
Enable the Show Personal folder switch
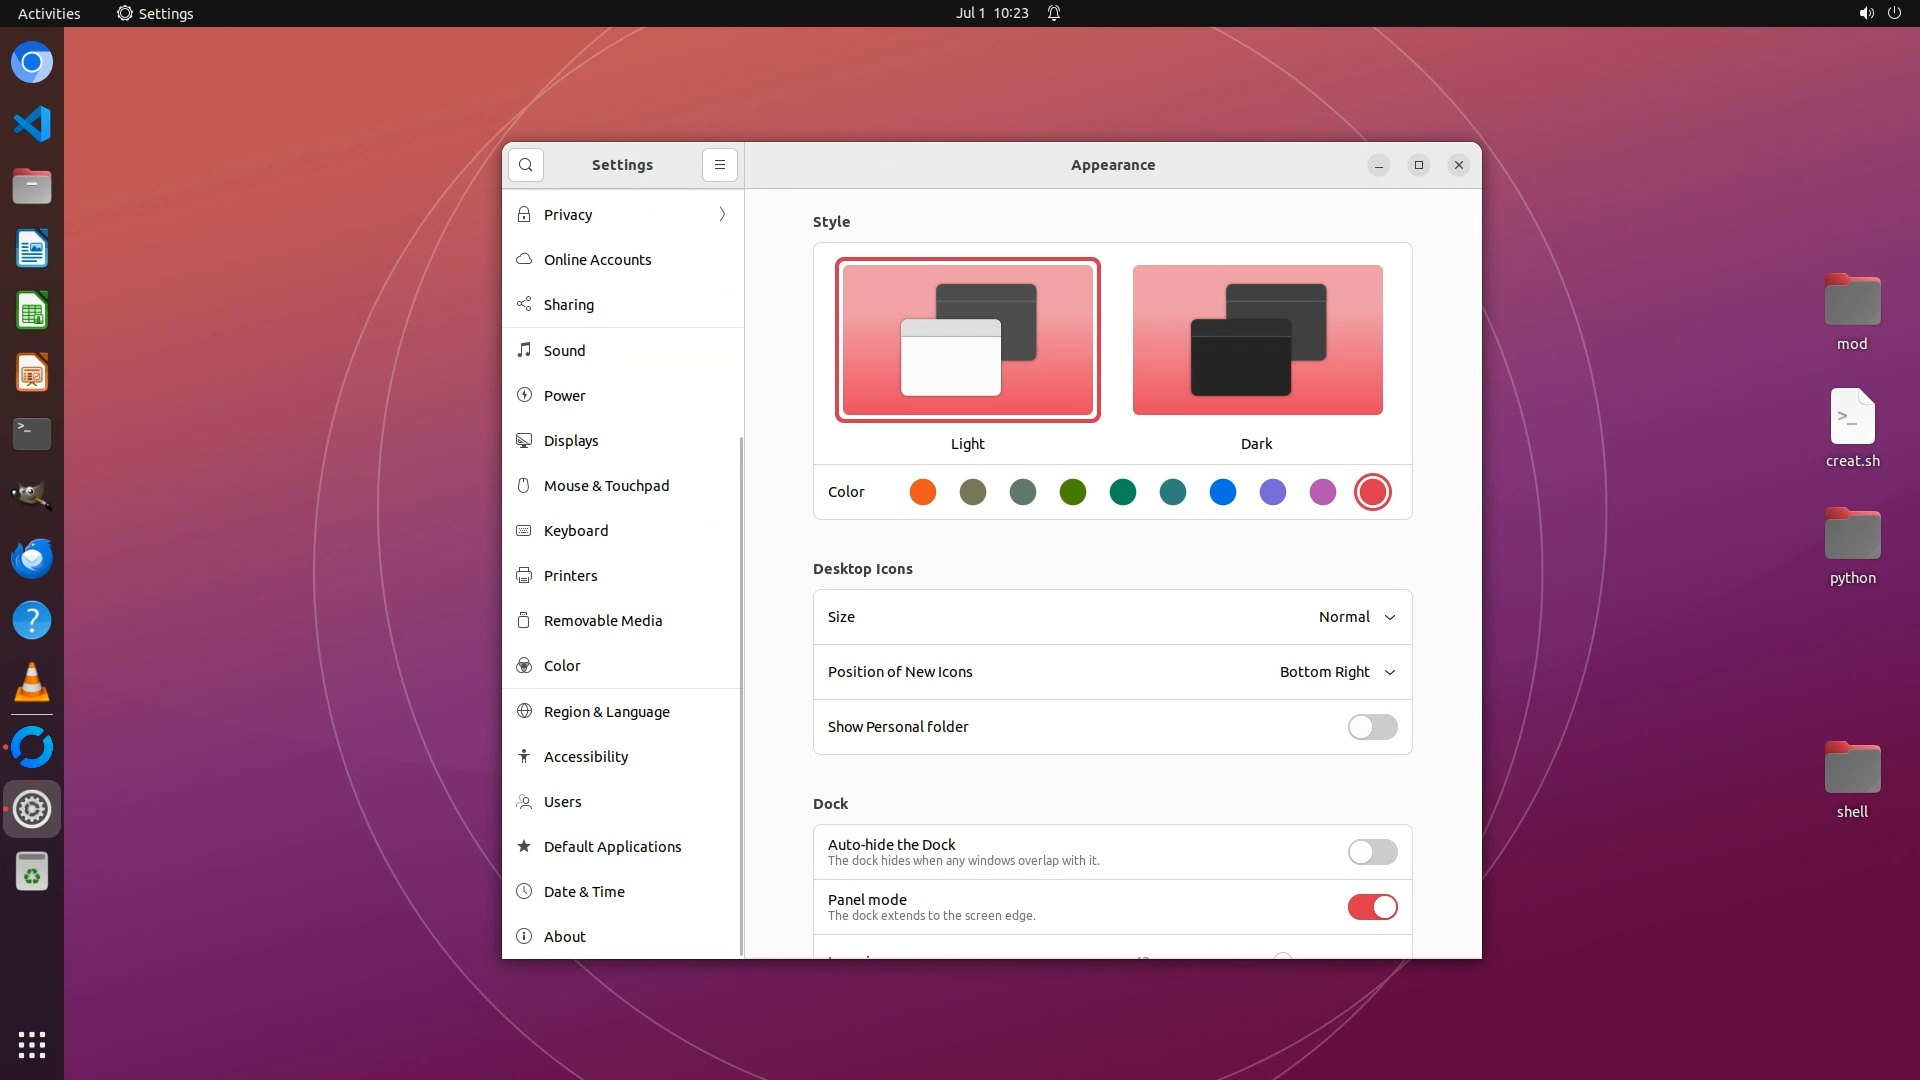click(1372, 727)
